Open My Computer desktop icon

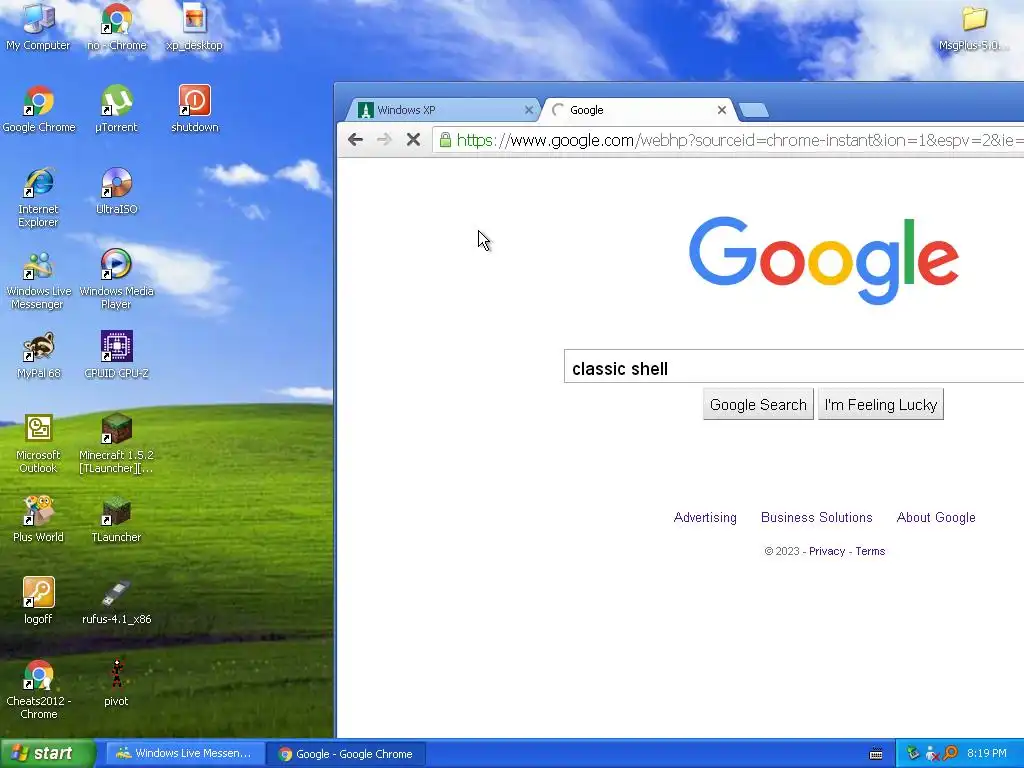pos(38,26)
